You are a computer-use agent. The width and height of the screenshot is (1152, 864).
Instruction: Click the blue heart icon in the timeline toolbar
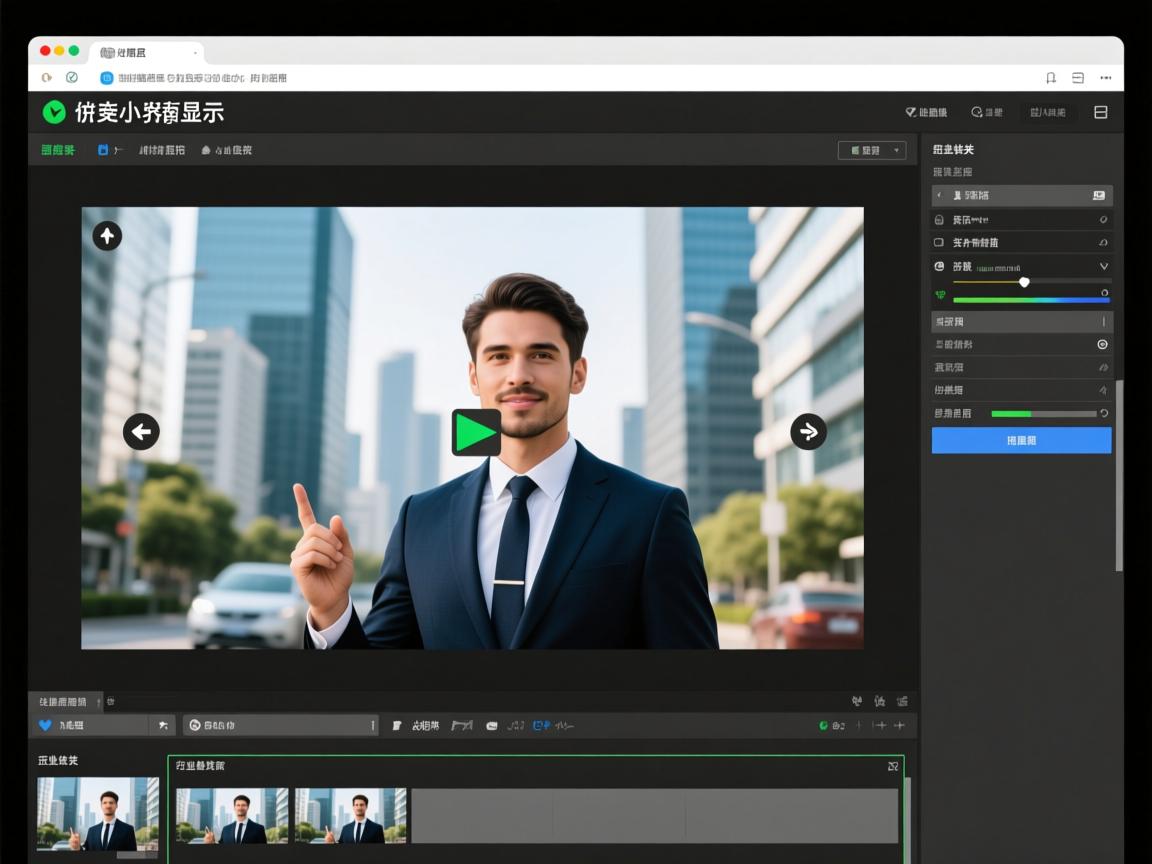point(45,725)
